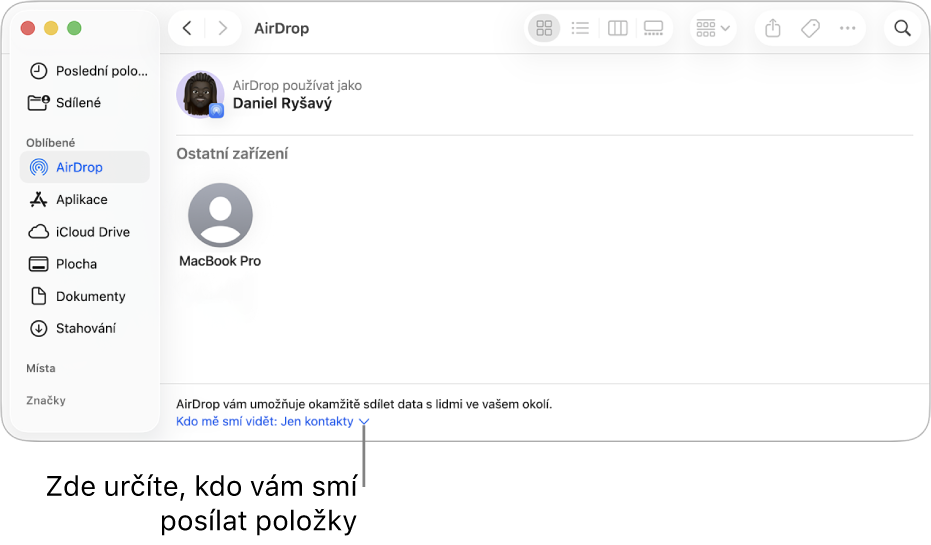931x545 pixels.
Task: Expand the Značky section header
Action: click(x=46, y=400)
